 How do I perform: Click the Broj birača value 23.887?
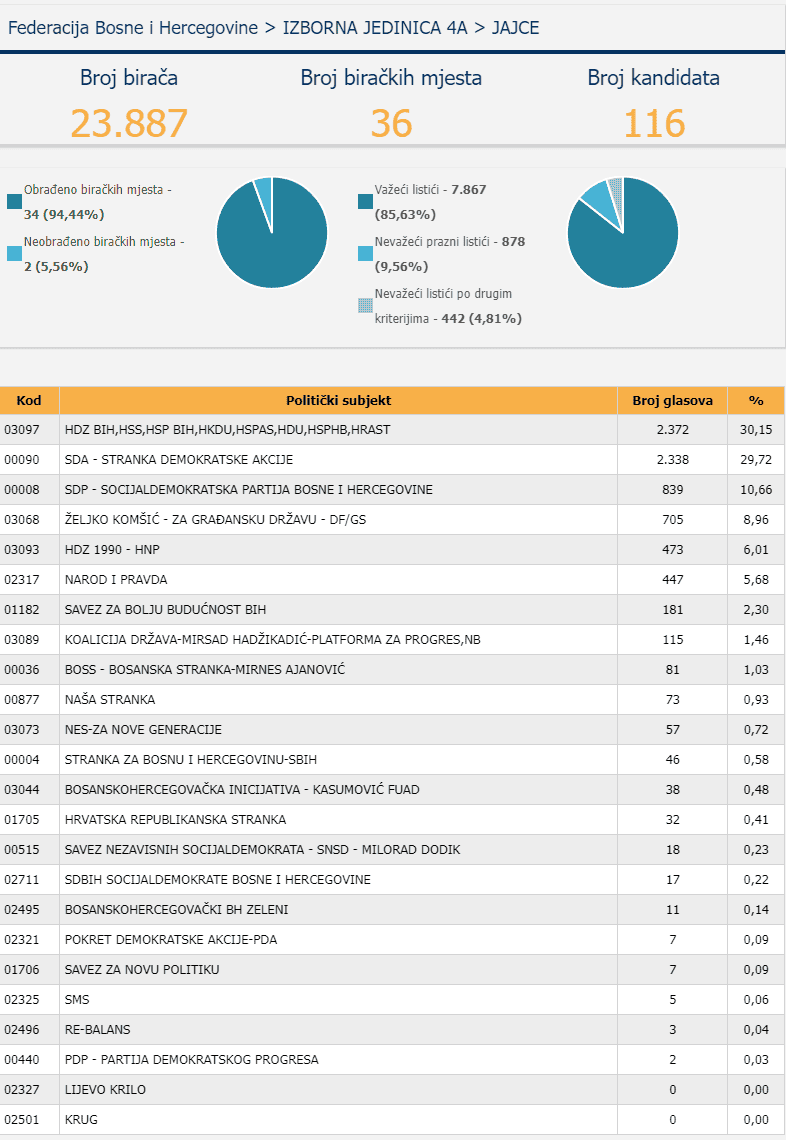tap(129, 123)
